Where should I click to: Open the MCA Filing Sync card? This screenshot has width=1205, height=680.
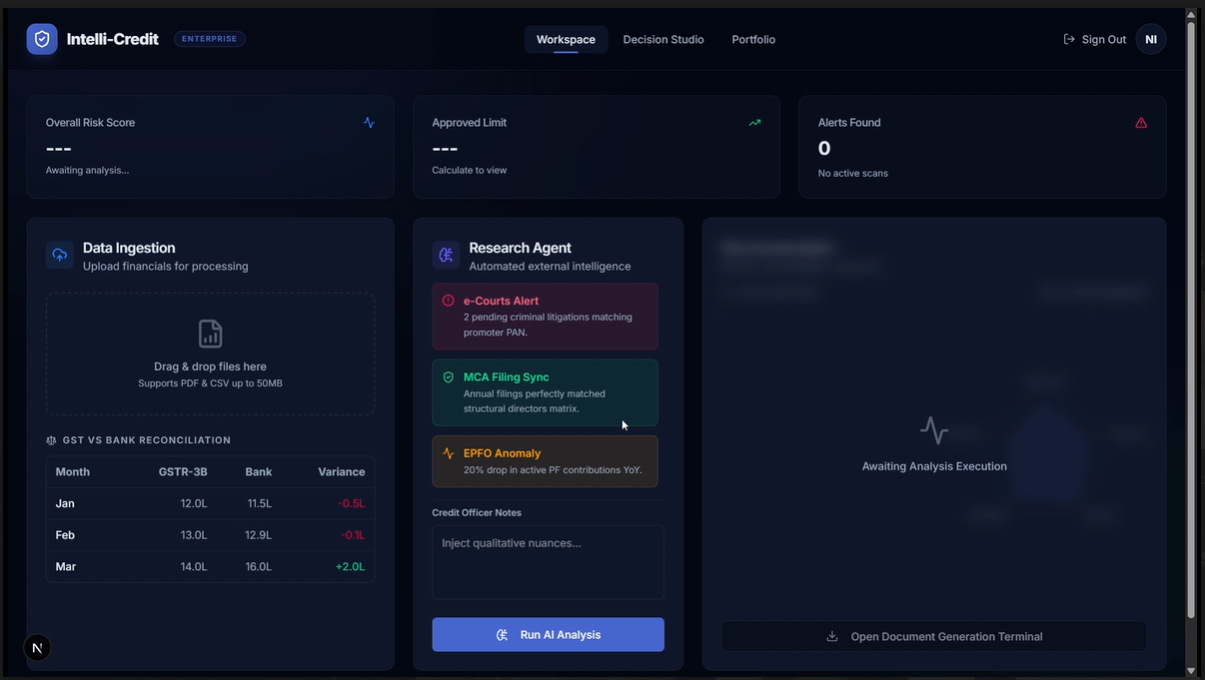(x=545, y=392)
